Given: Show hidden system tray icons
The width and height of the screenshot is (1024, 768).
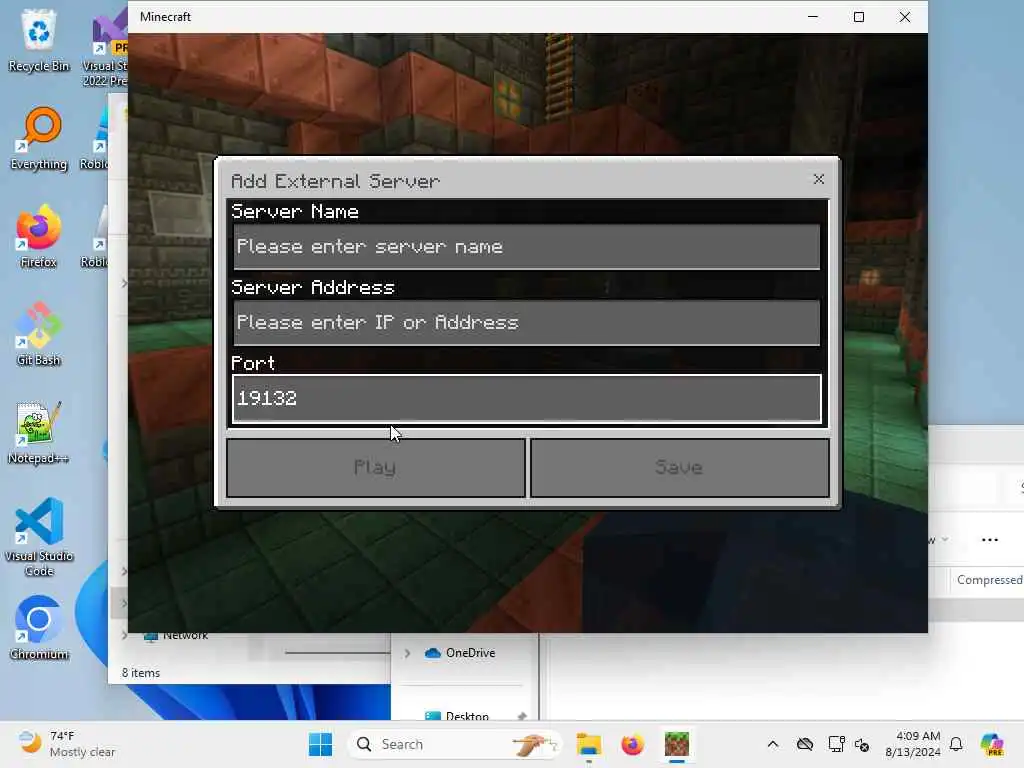Looking at the screenshot, I should (773, 744).
